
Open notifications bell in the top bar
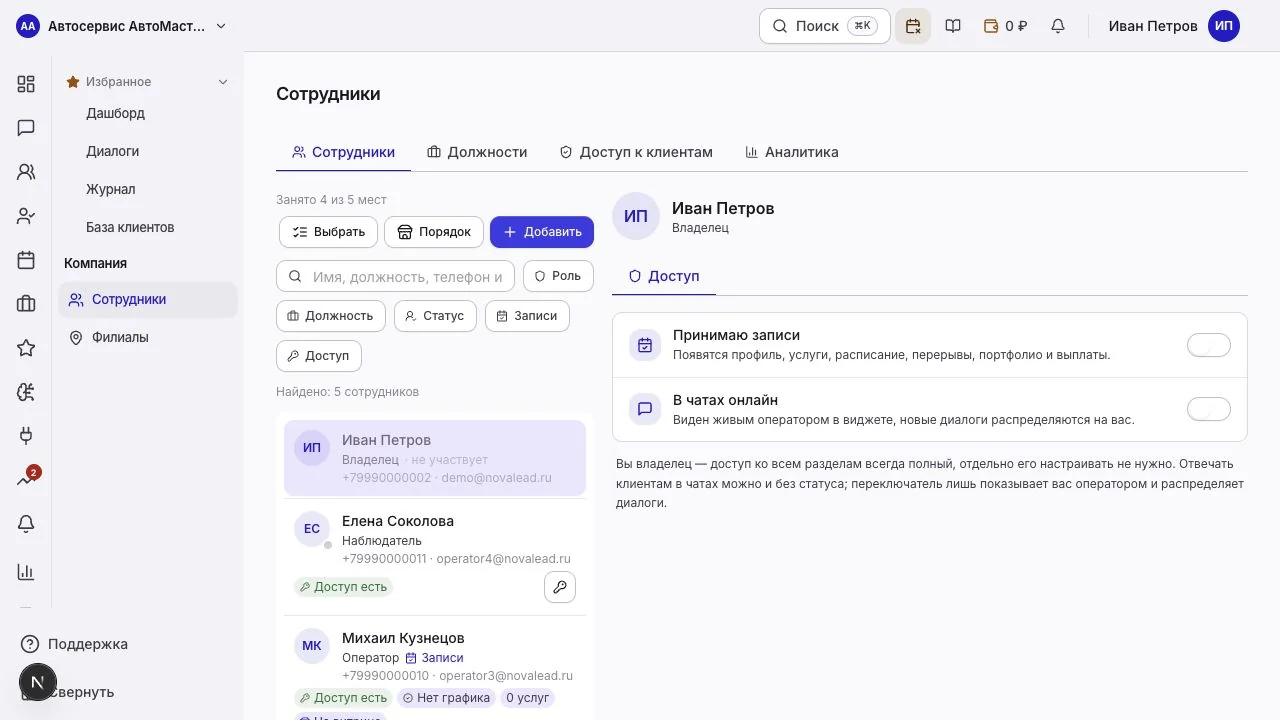1058,26
